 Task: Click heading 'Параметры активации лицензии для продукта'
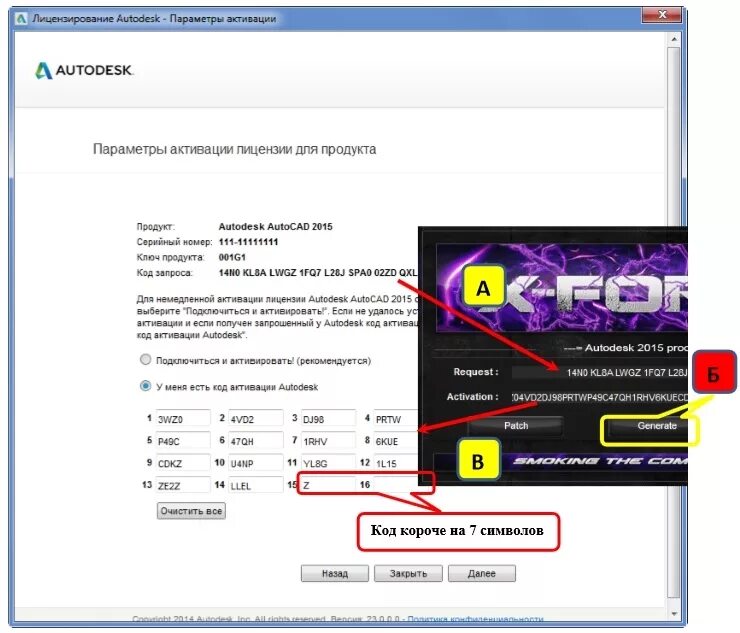tap(235, 150)
